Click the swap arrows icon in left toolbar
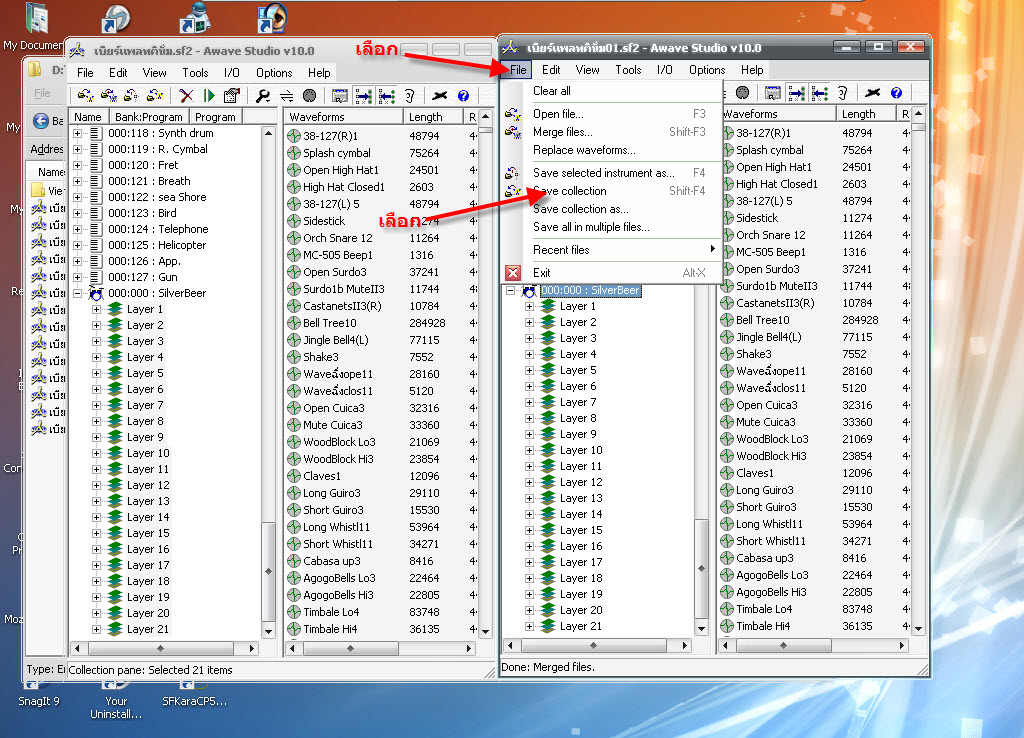Screen dimensions: 1024x738 287,96
